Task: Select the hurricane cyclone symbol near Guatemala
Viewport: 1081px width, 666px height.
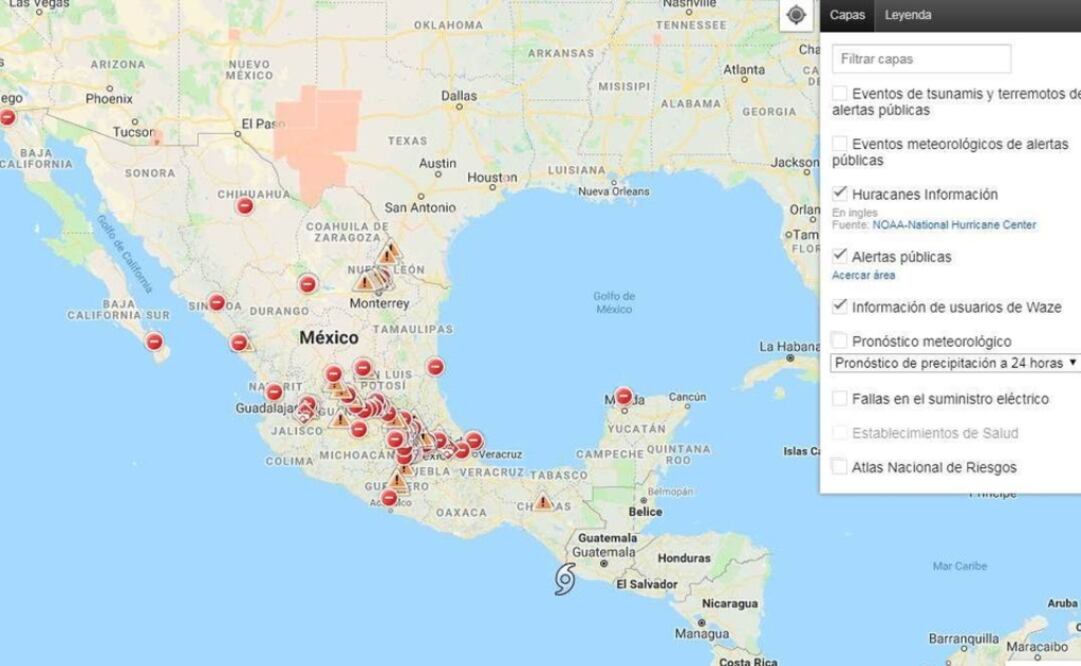Action: [x=565, y=578]
